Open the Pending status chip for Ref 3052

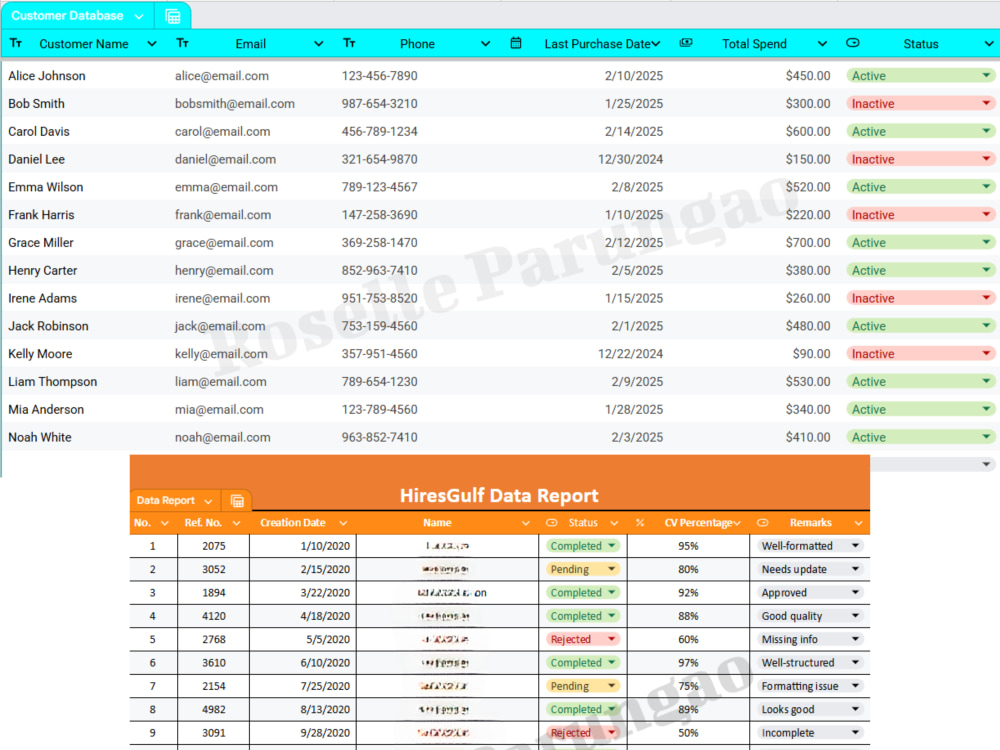pos(582,569)
